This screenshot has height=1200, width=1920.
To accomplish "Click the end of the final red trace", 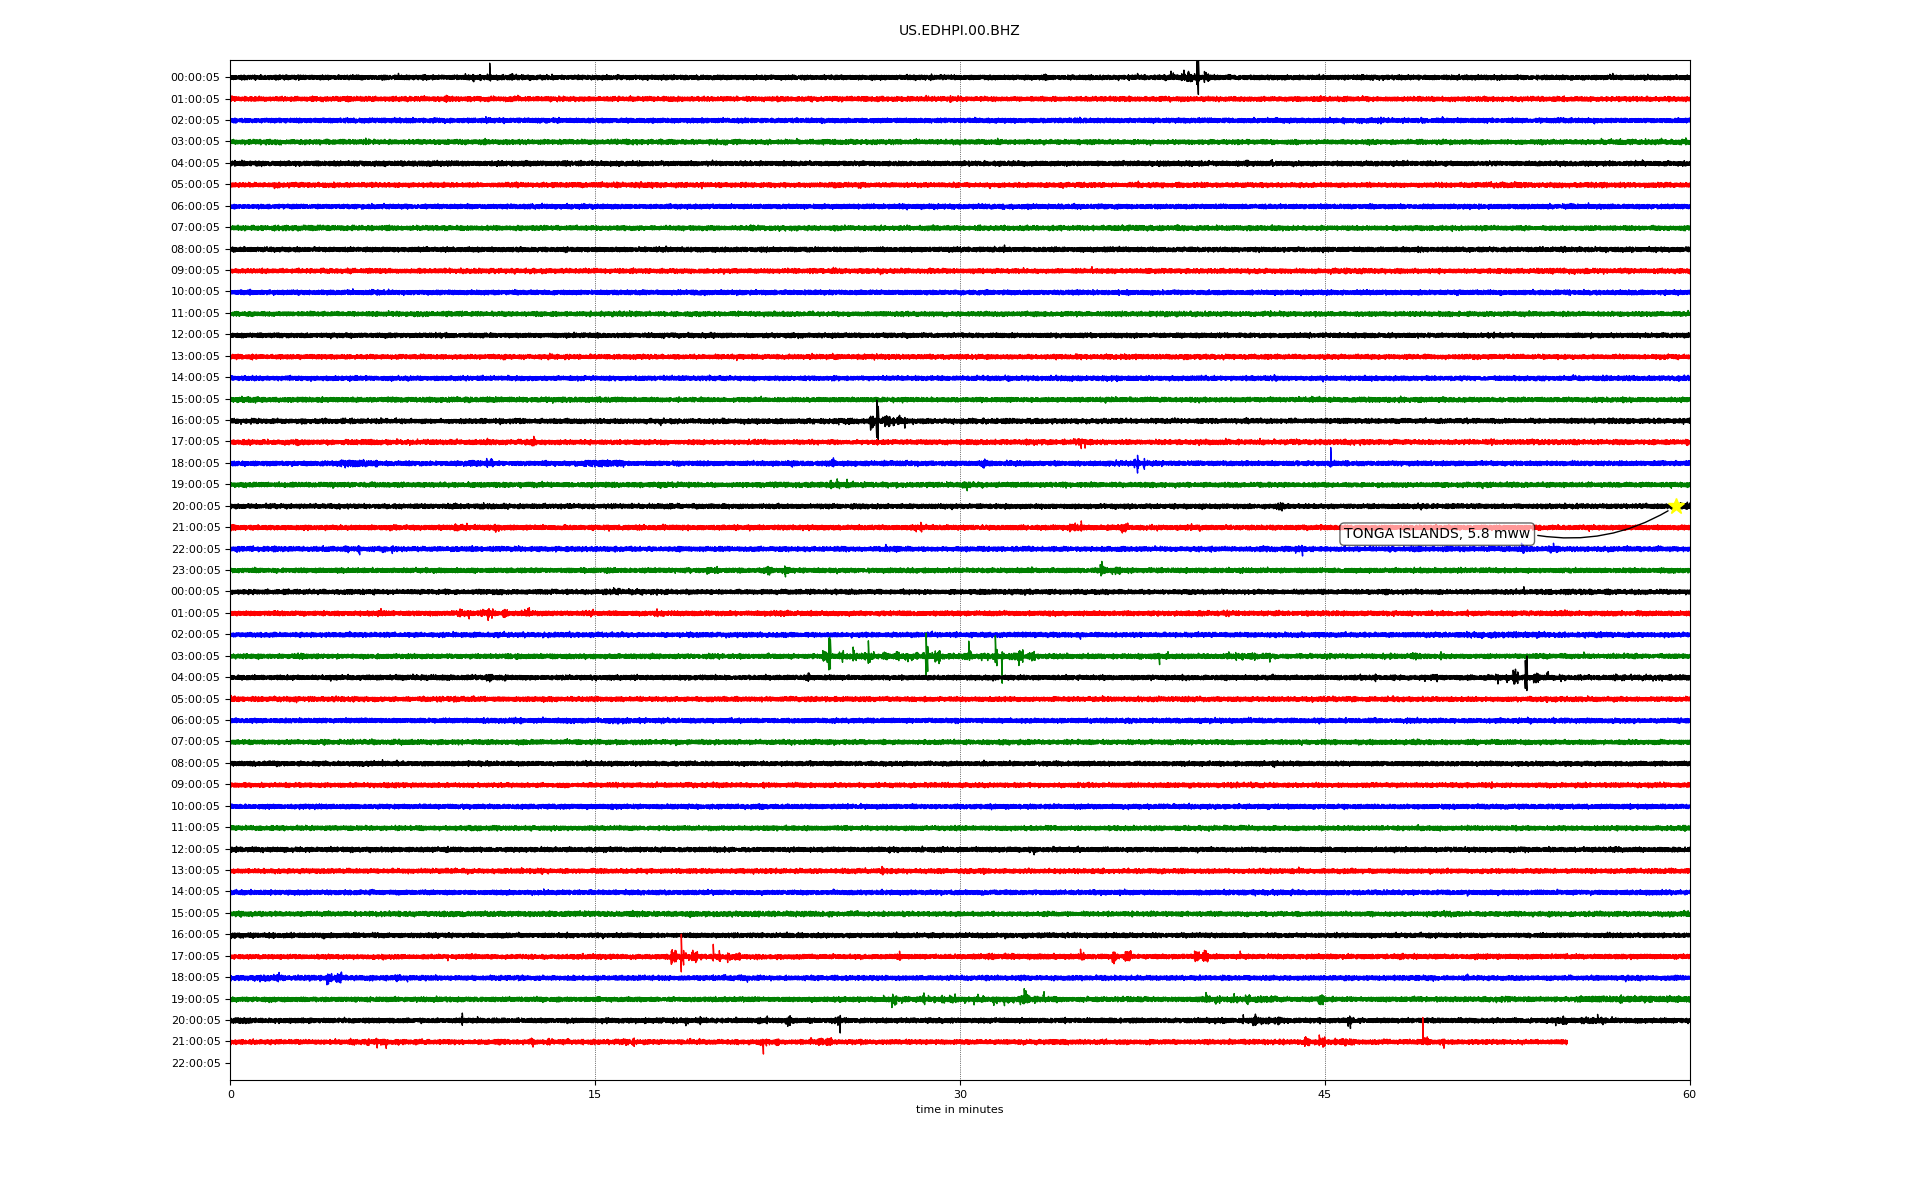I will coord(1566,1042).
